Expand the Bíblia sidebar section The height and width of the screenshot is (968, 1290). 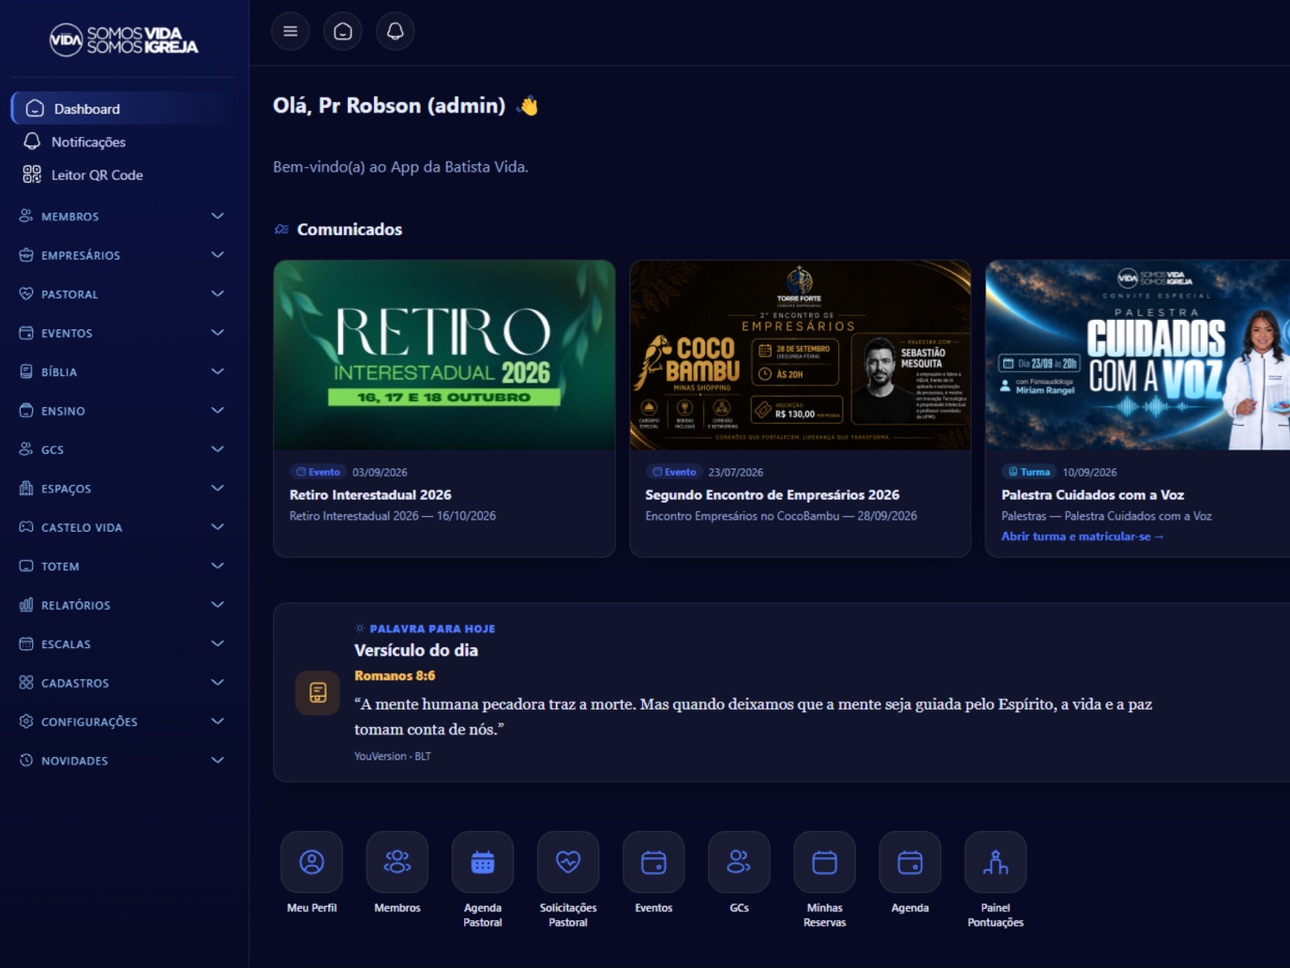122,372
